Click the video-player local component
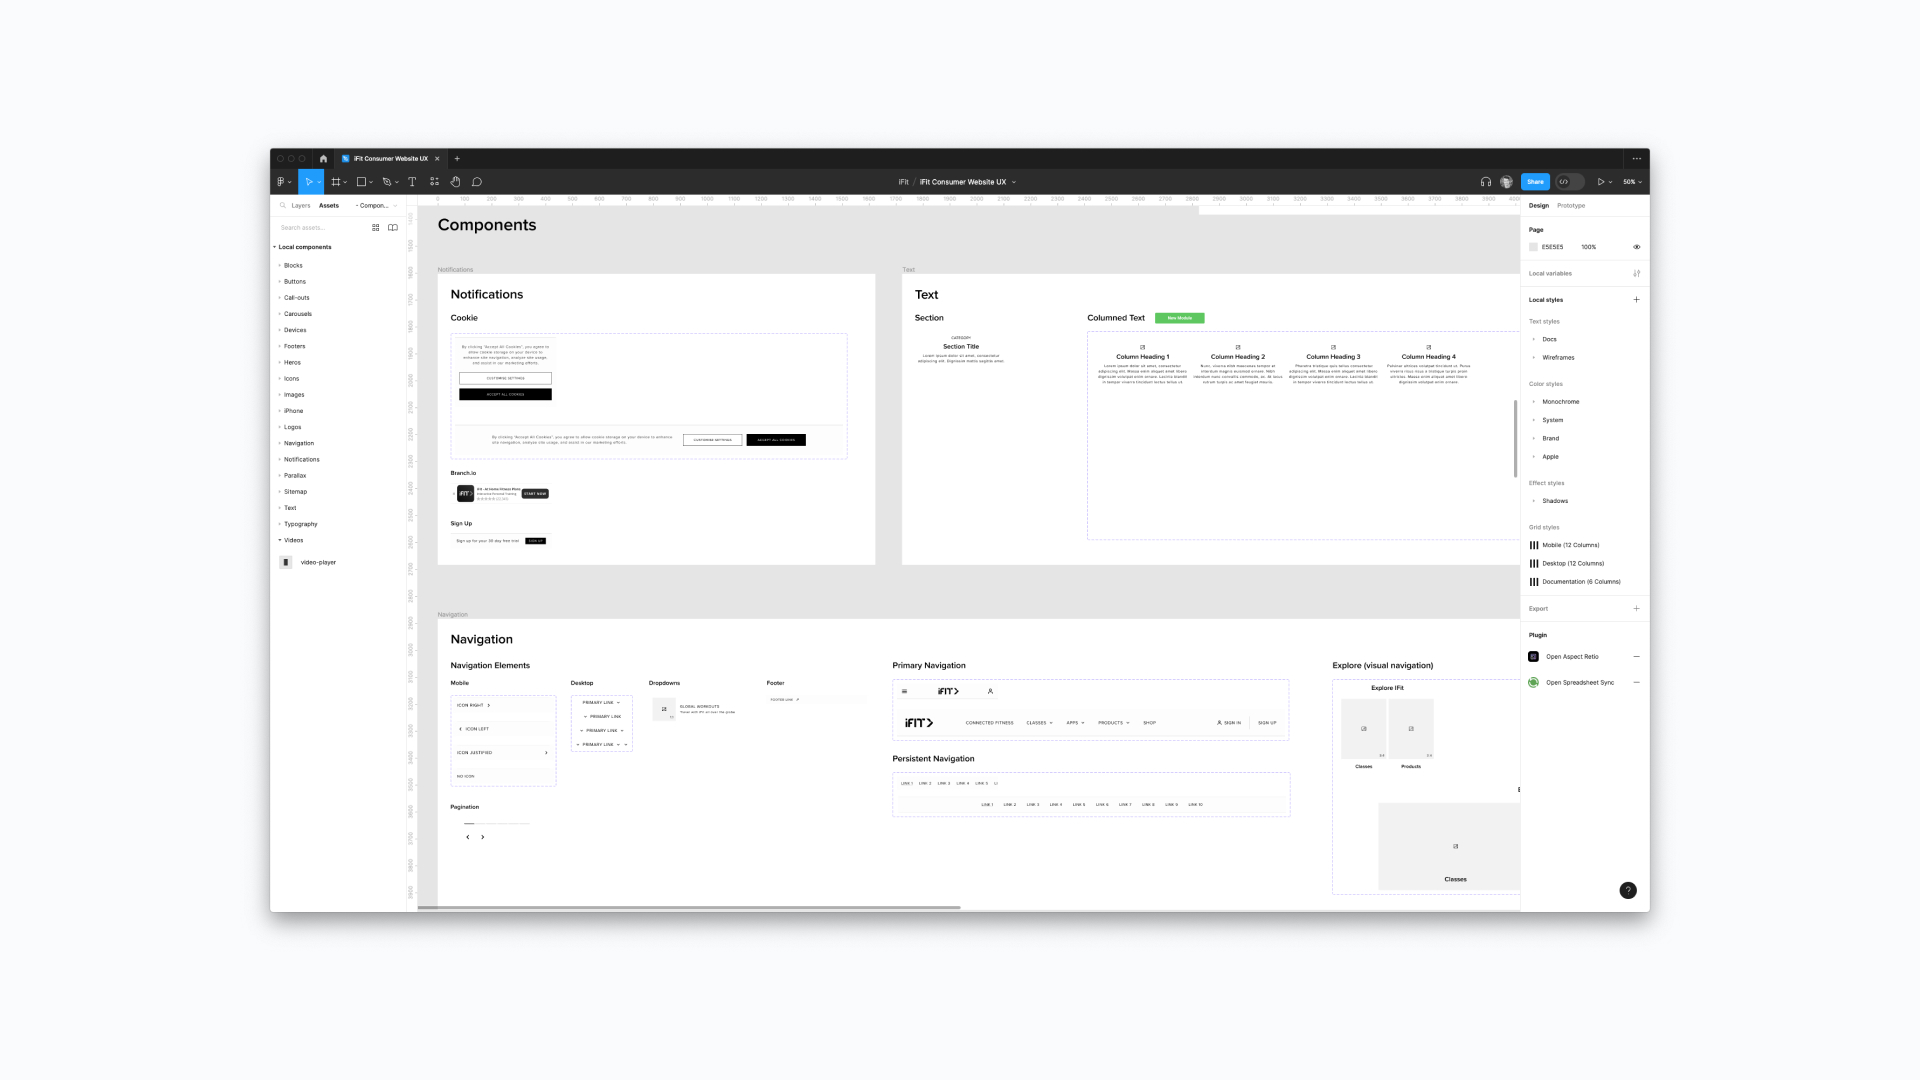The image size is (1920, 1080). (x=319, y=562)
